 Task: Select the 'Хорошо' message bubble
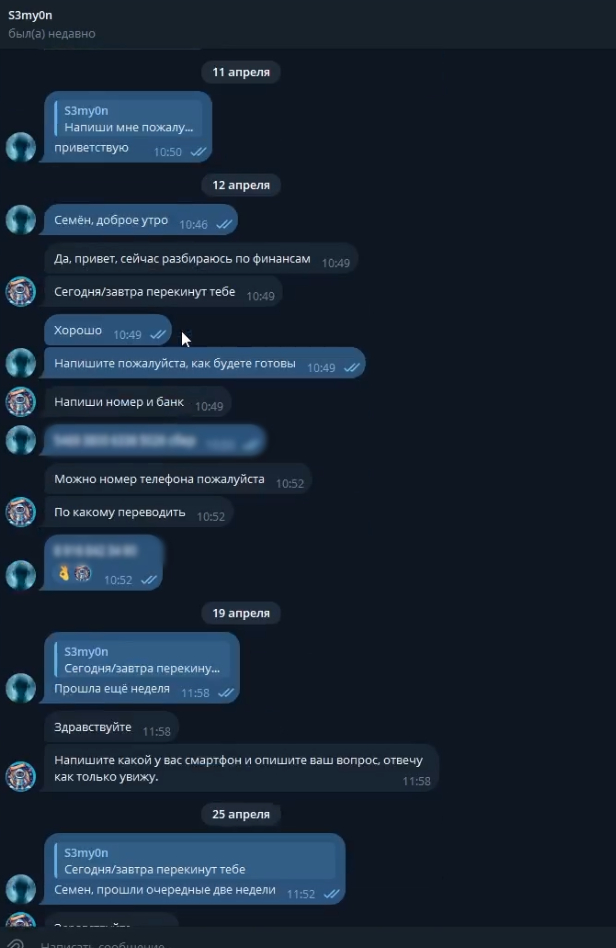point(108,331)
